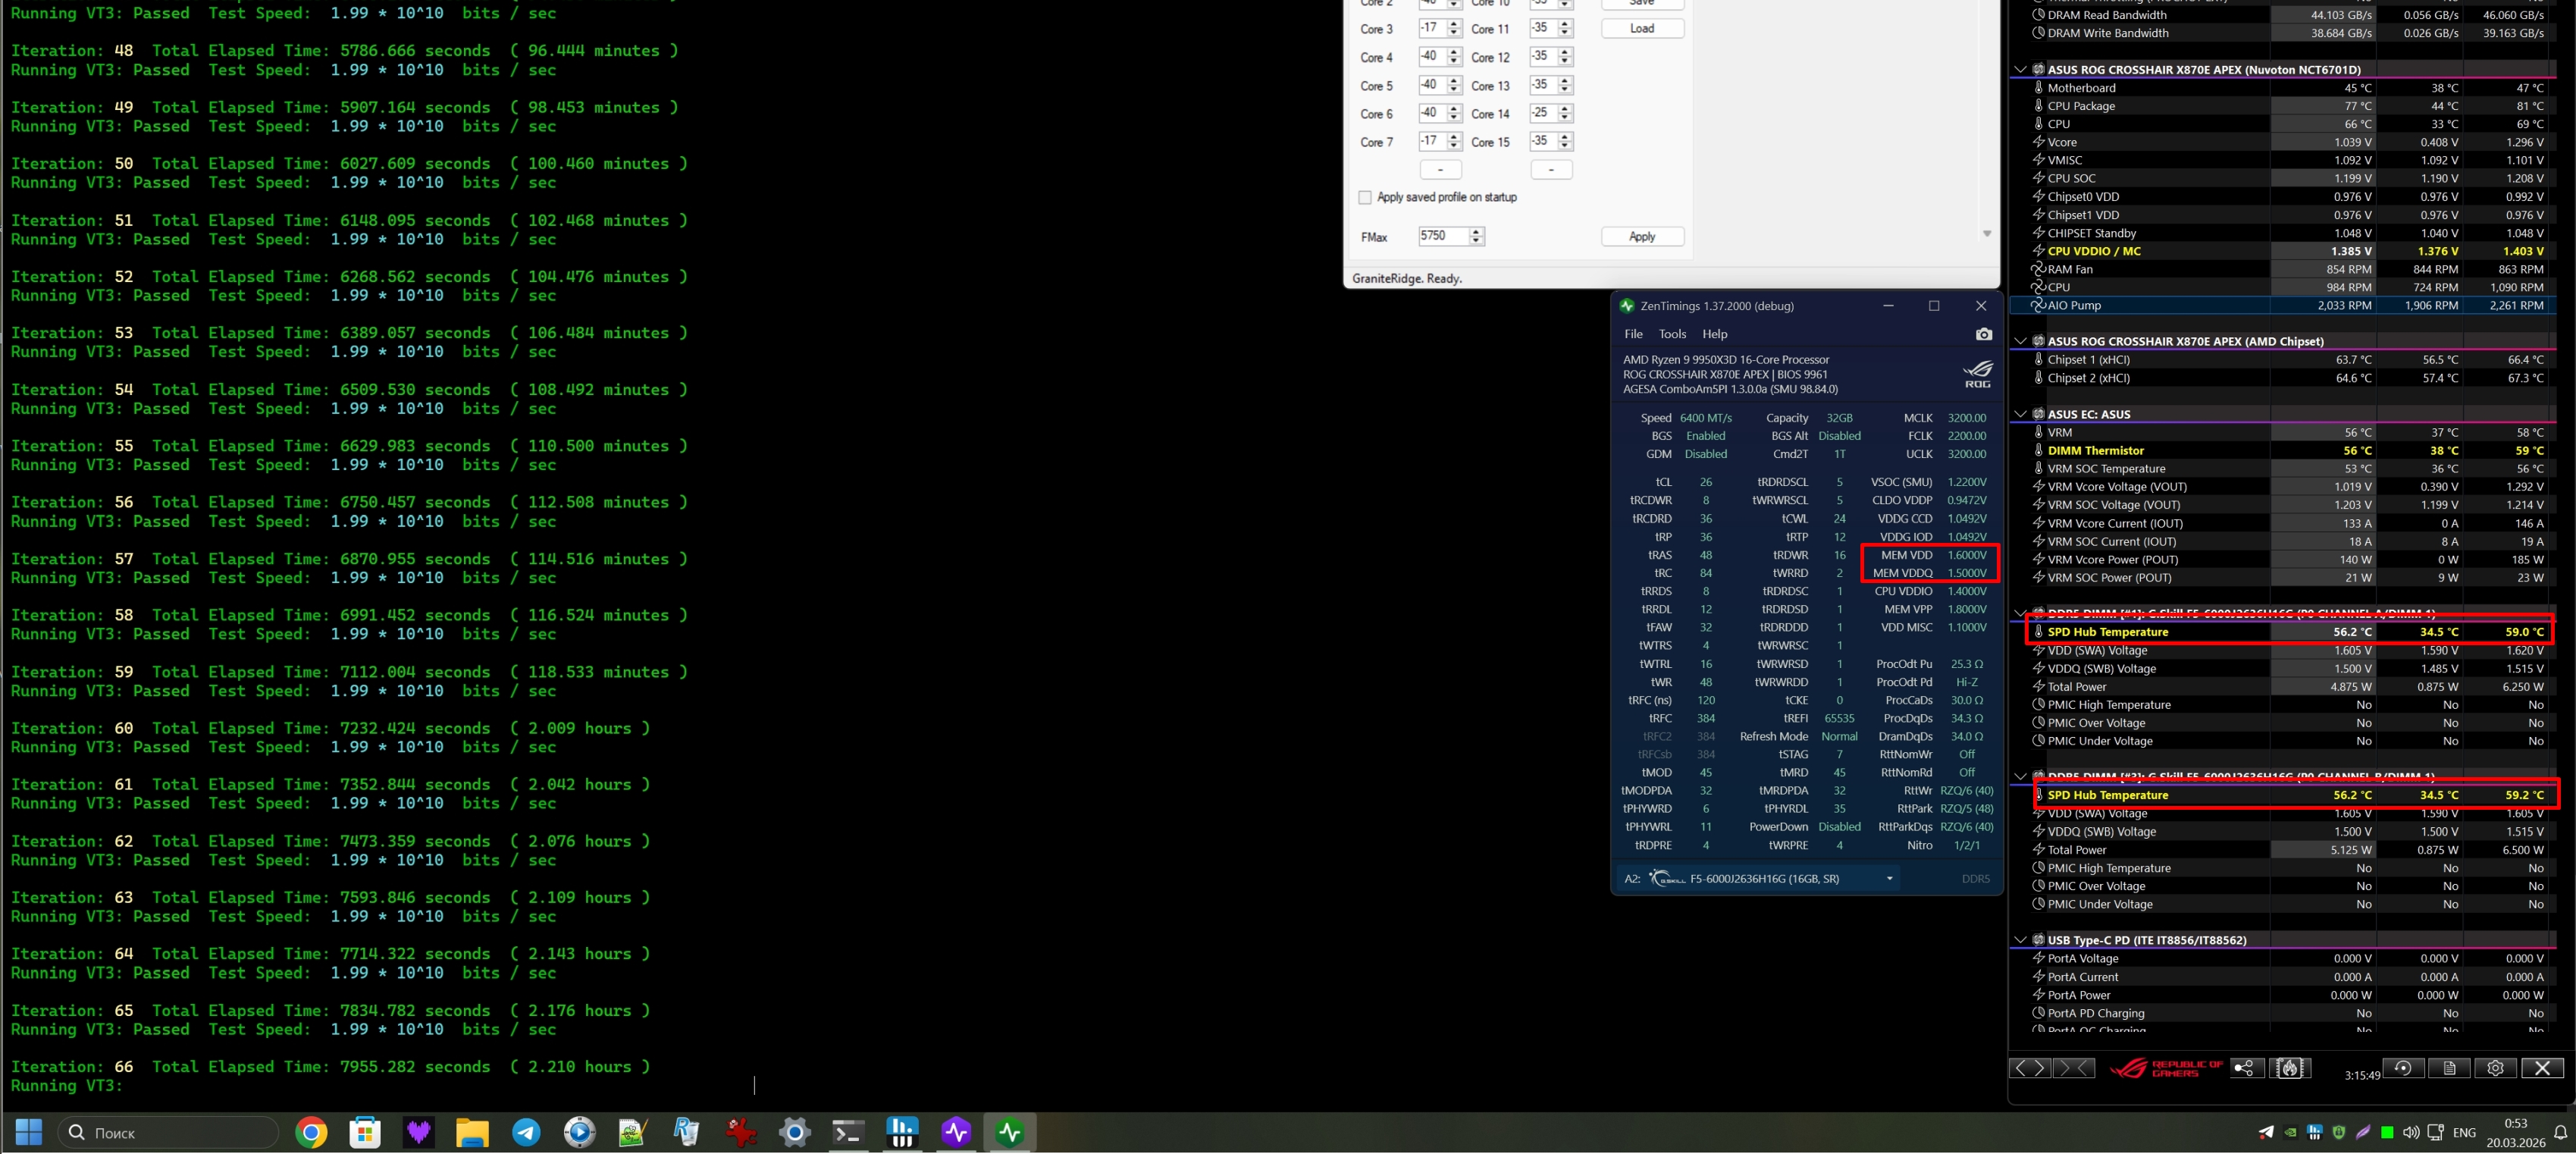This screenshot has height=1154, width=2576.
Task: Open the notifications bell in tray
Action: coord(2560,1132)
